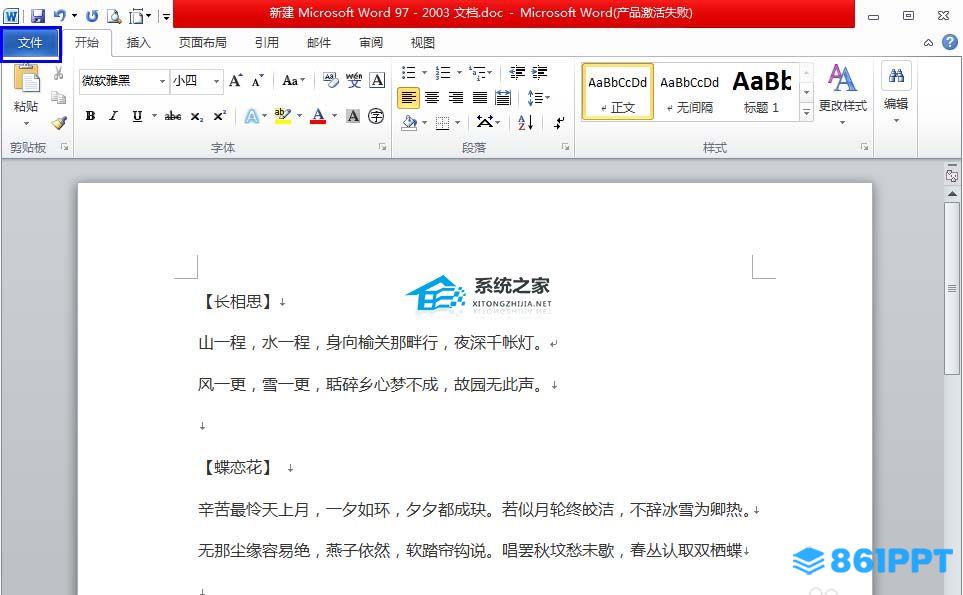963x595 pixels.
Task: Toggle Justify paragraph alignment
Action: (480, 98)
